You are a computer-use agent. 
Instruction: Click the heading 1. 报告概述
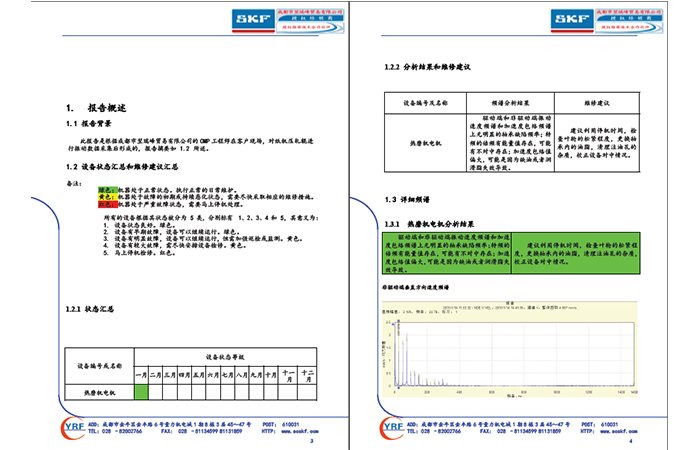[95, 107]
